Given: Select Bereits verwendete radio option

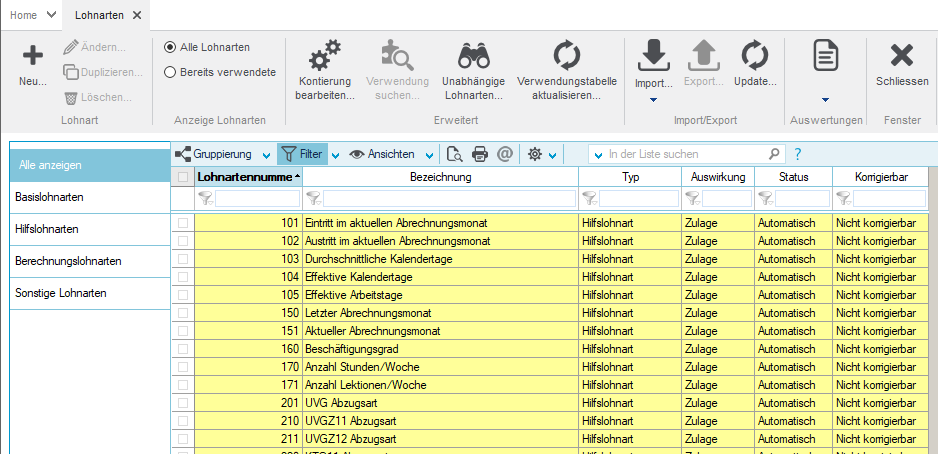Looking at the screenshot, I should (x=170, y=72).
